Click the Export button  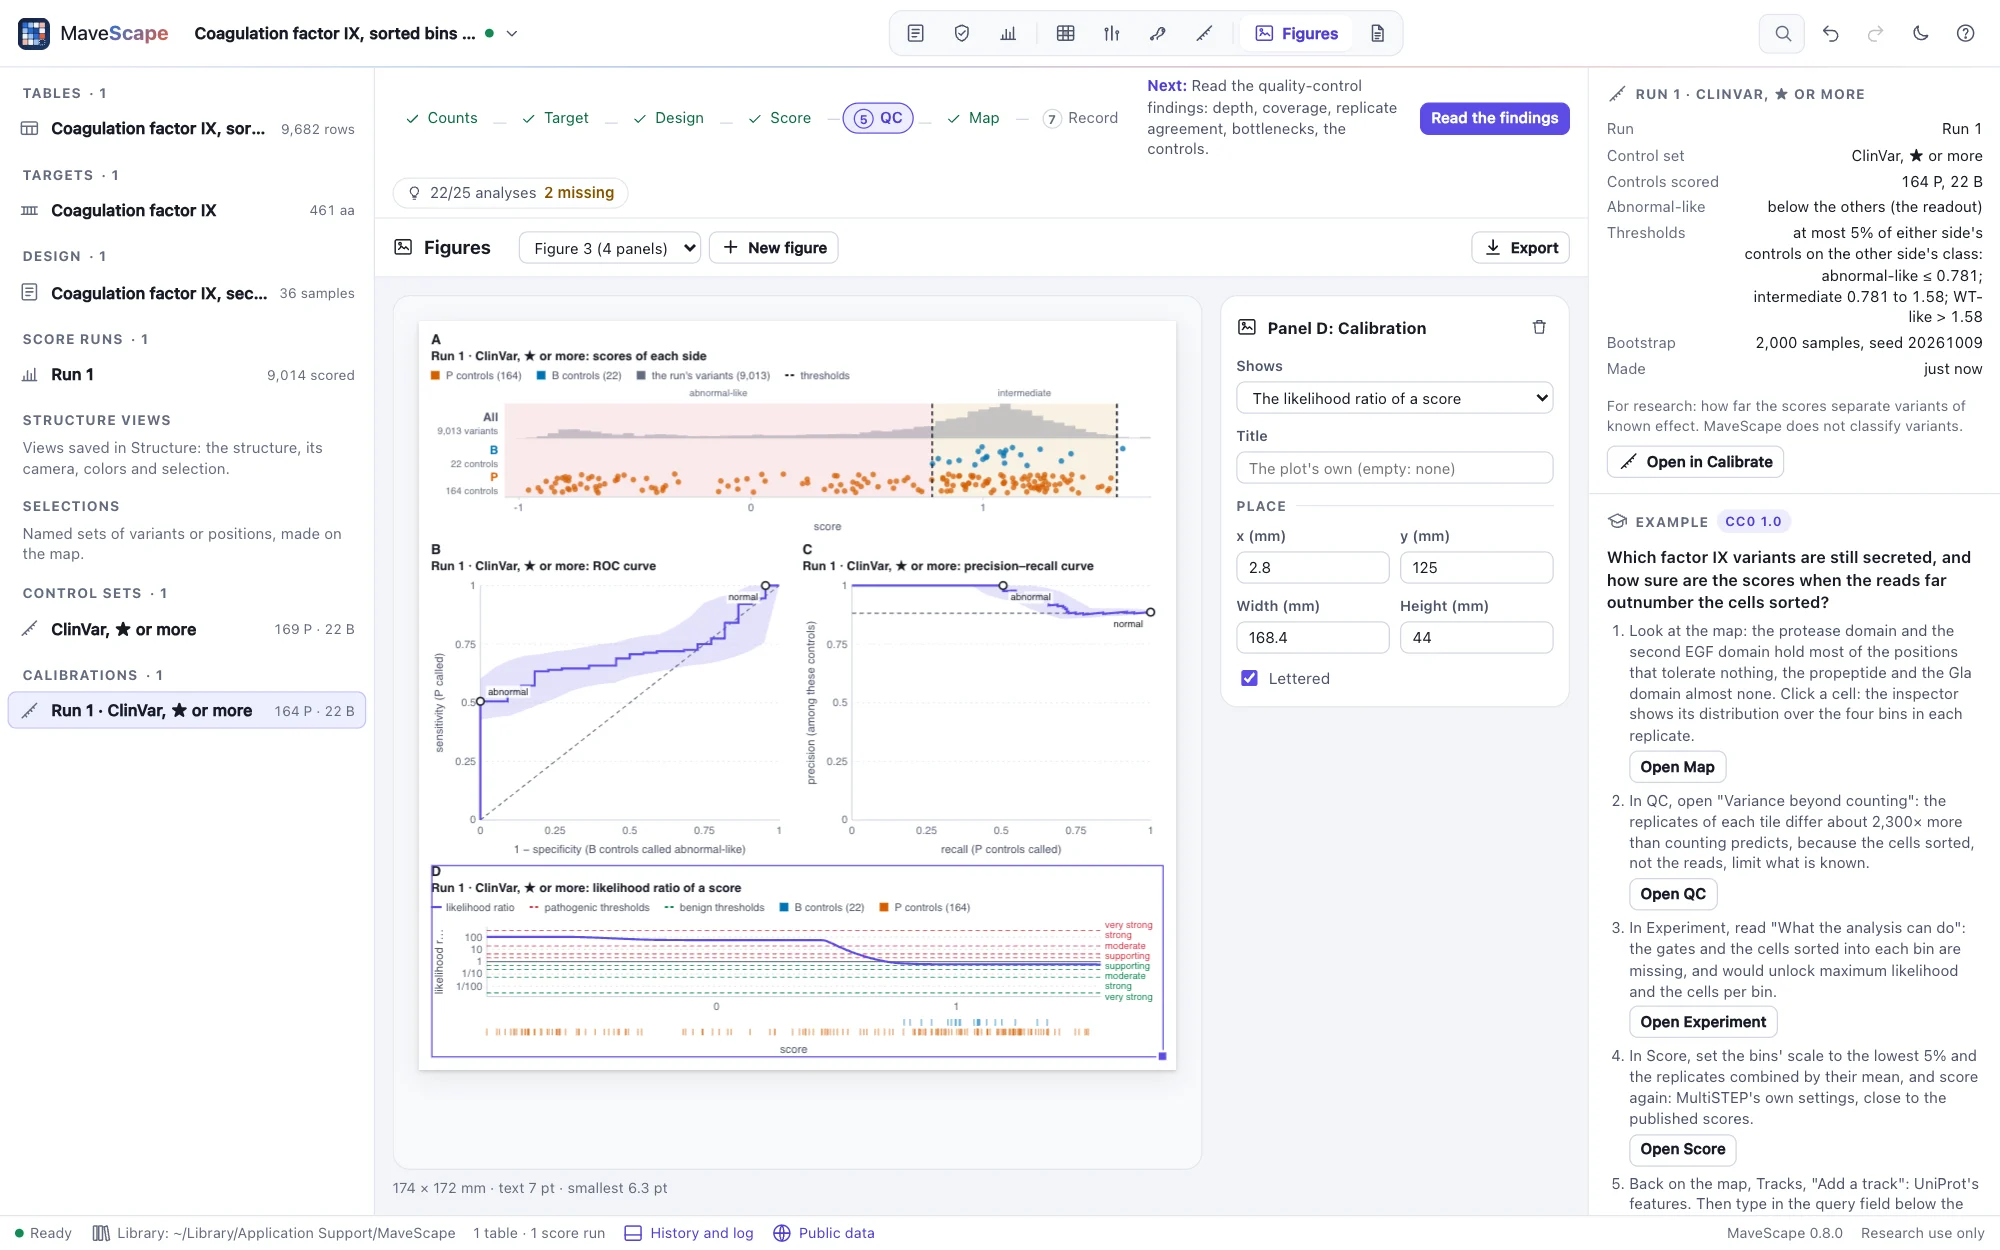point(1520,248)
